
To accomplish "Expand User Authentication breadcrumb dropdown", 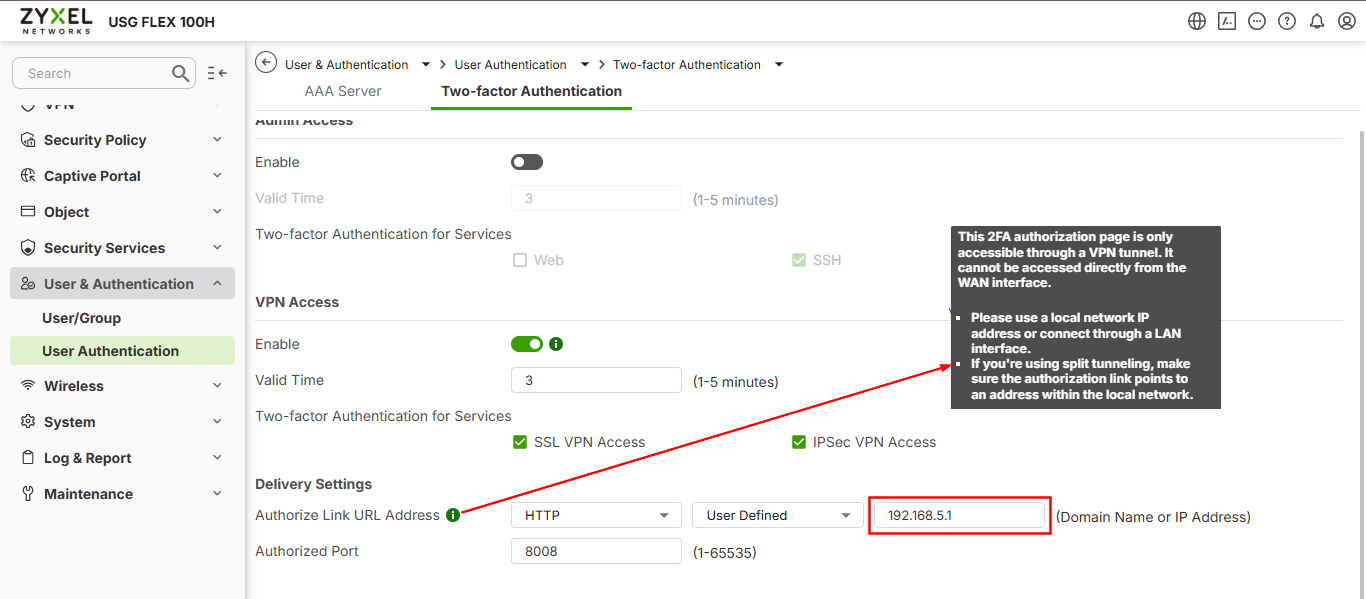I will pos(585,64).
